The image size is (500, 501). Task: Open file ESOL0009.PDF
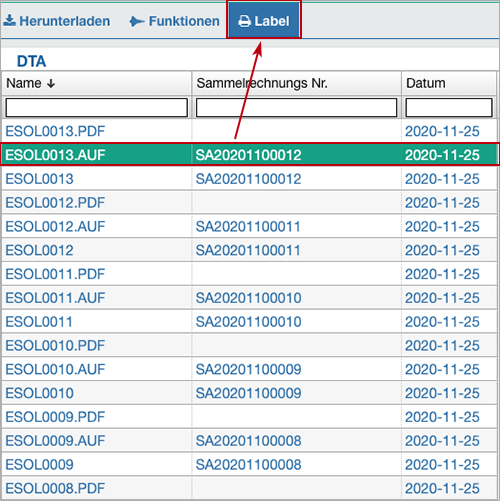point(55,417)
